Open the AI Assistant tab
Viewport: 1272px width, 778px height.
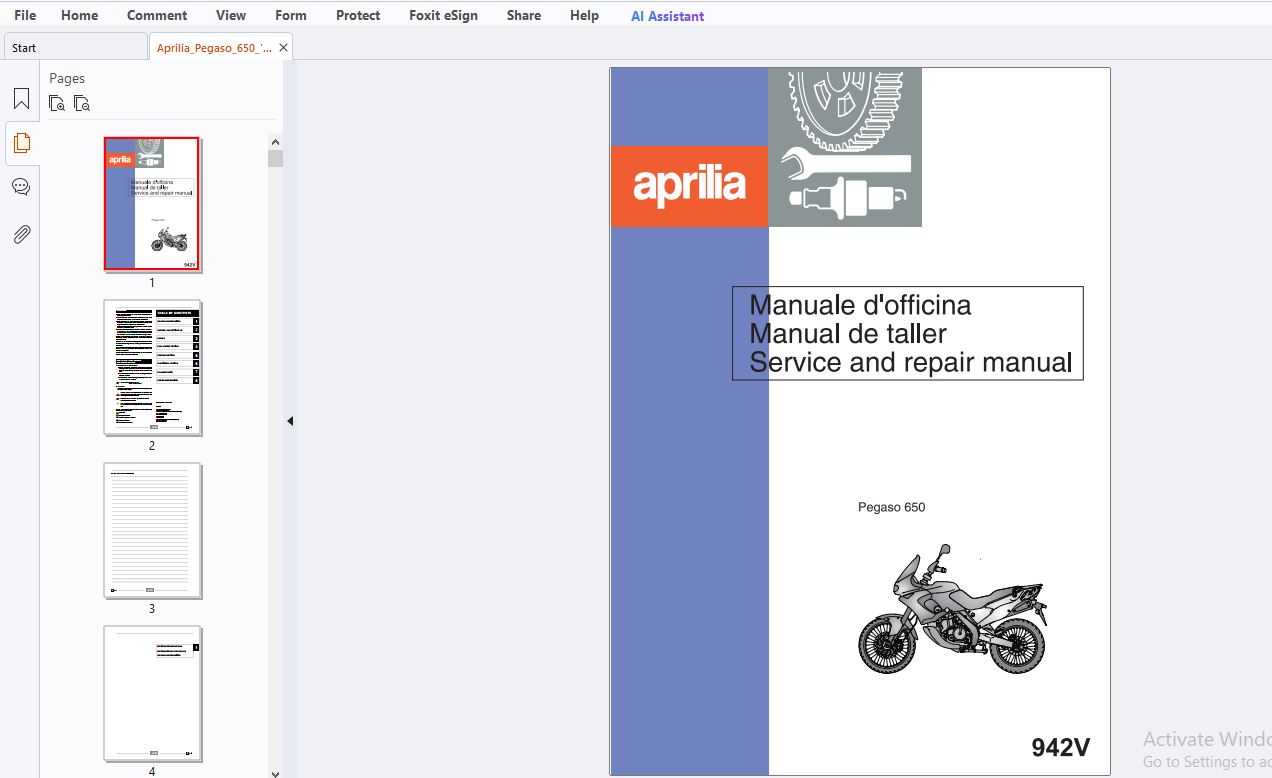[667, 16]
